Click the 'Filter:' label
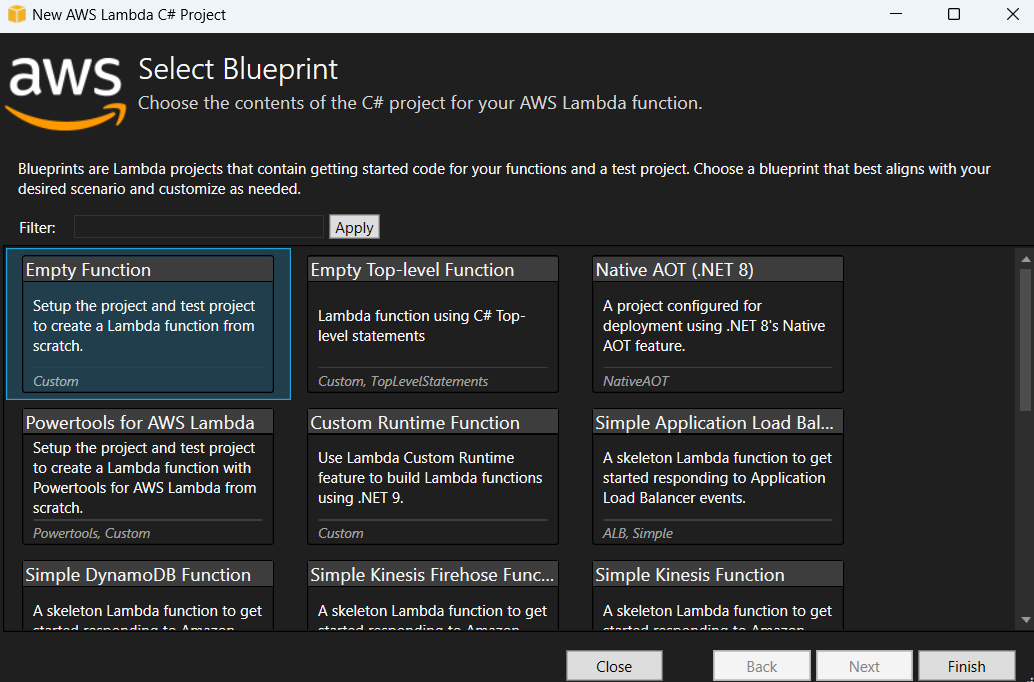The image size is (1034, 682). click(38, 228)
